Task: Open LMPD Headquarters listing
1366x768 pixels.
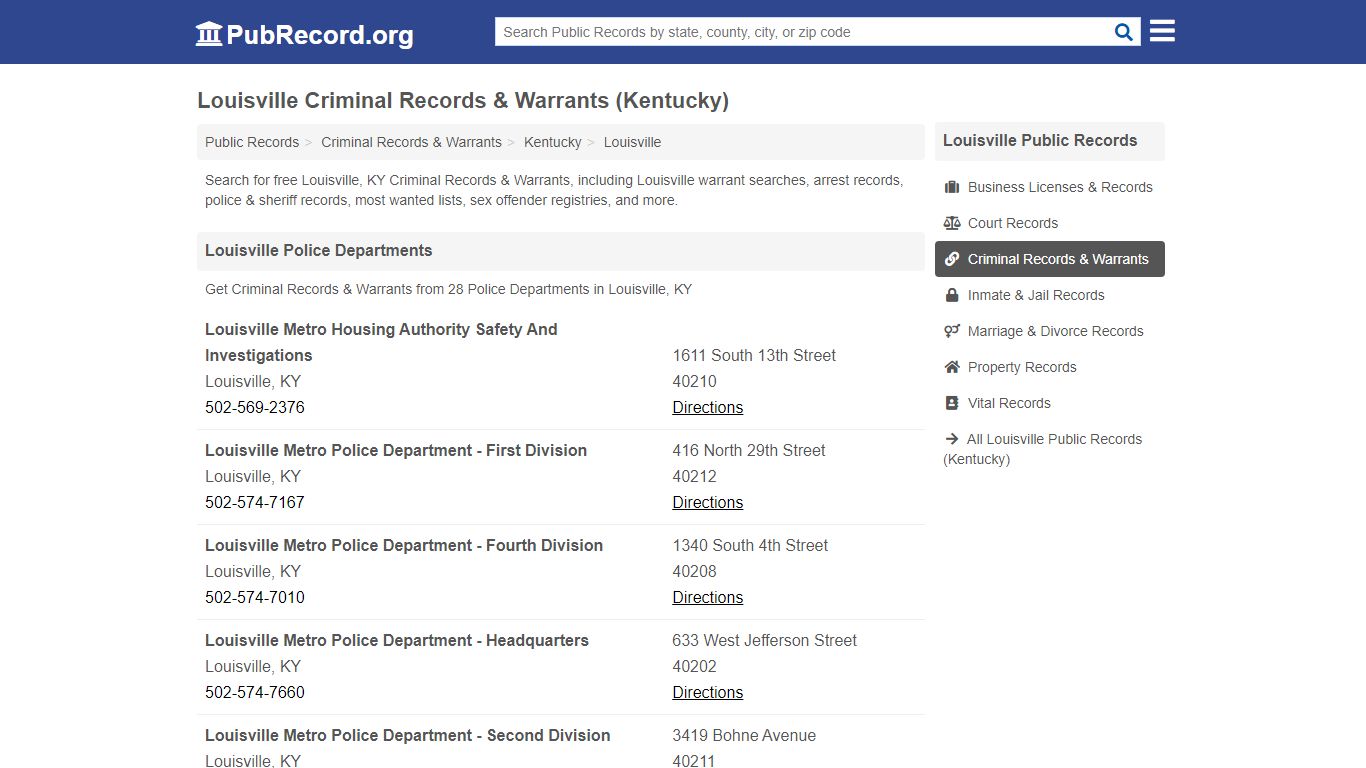Action: click(x=397, y=640)
